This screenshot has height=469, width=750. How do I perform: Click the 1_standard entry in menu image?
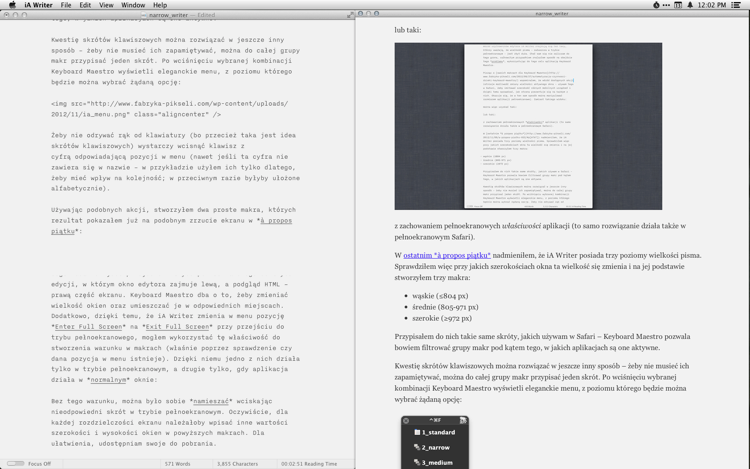(x=438, y=432)
